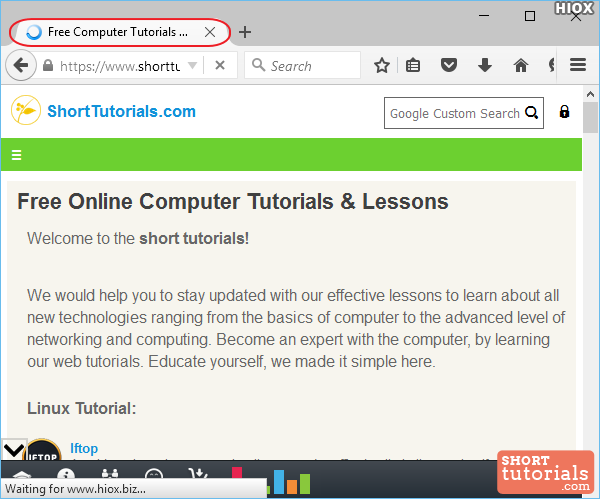Select the Free Computer Tutorials tab
The height and width of the screenshot is (499, 600).
pos(120,32)
